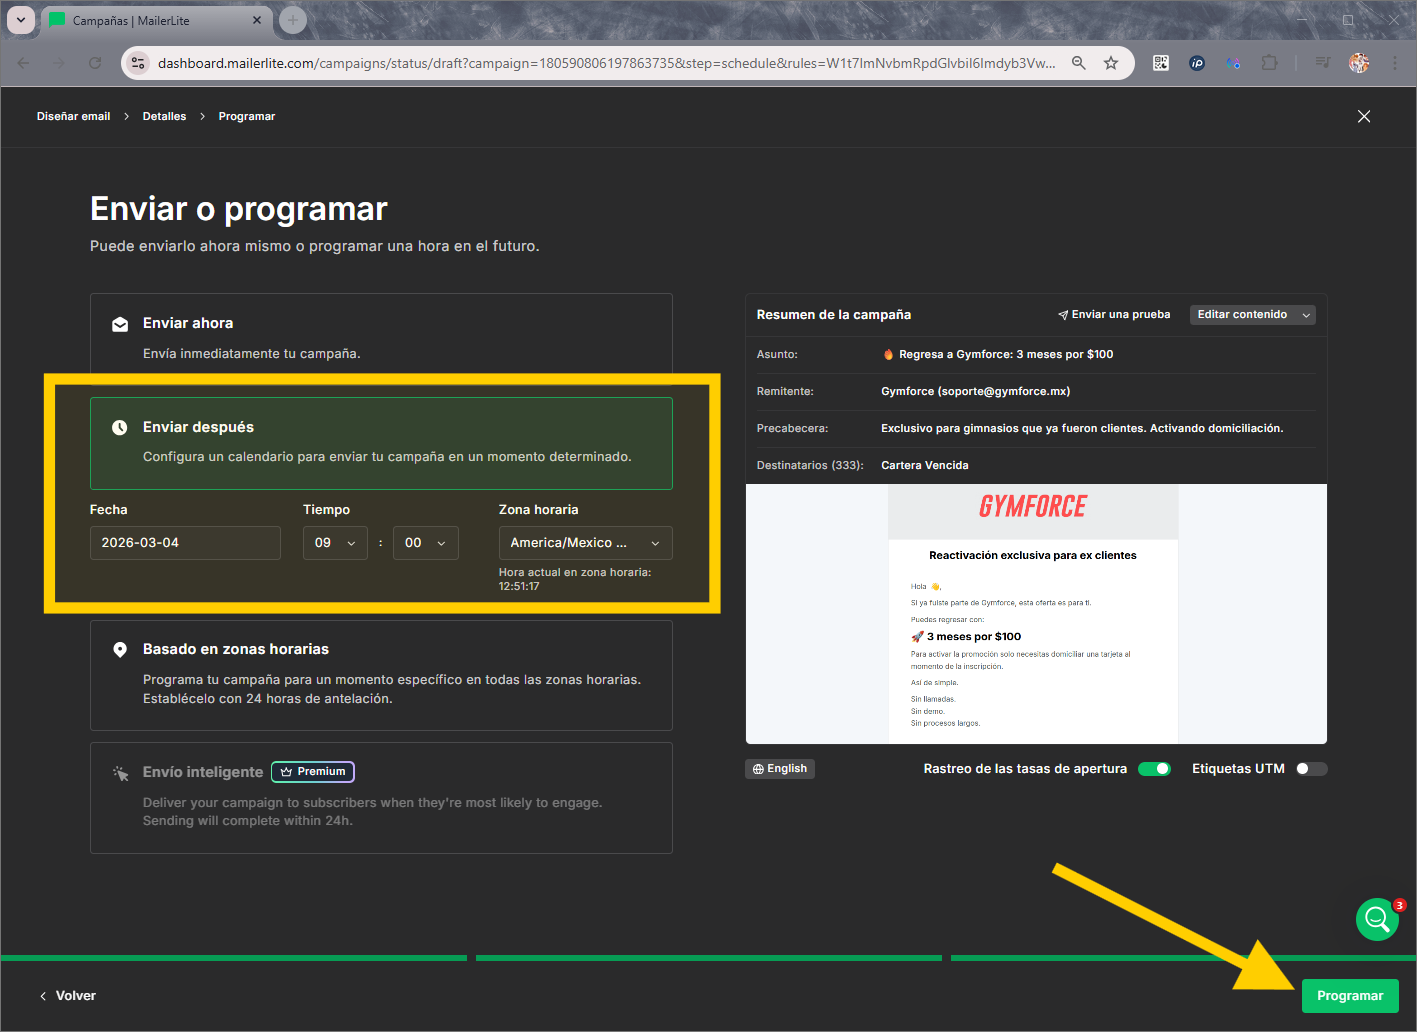1417x1032 pixels.
Task: Open the browser extensions puzzle icon
Action: click(1269, 62)
